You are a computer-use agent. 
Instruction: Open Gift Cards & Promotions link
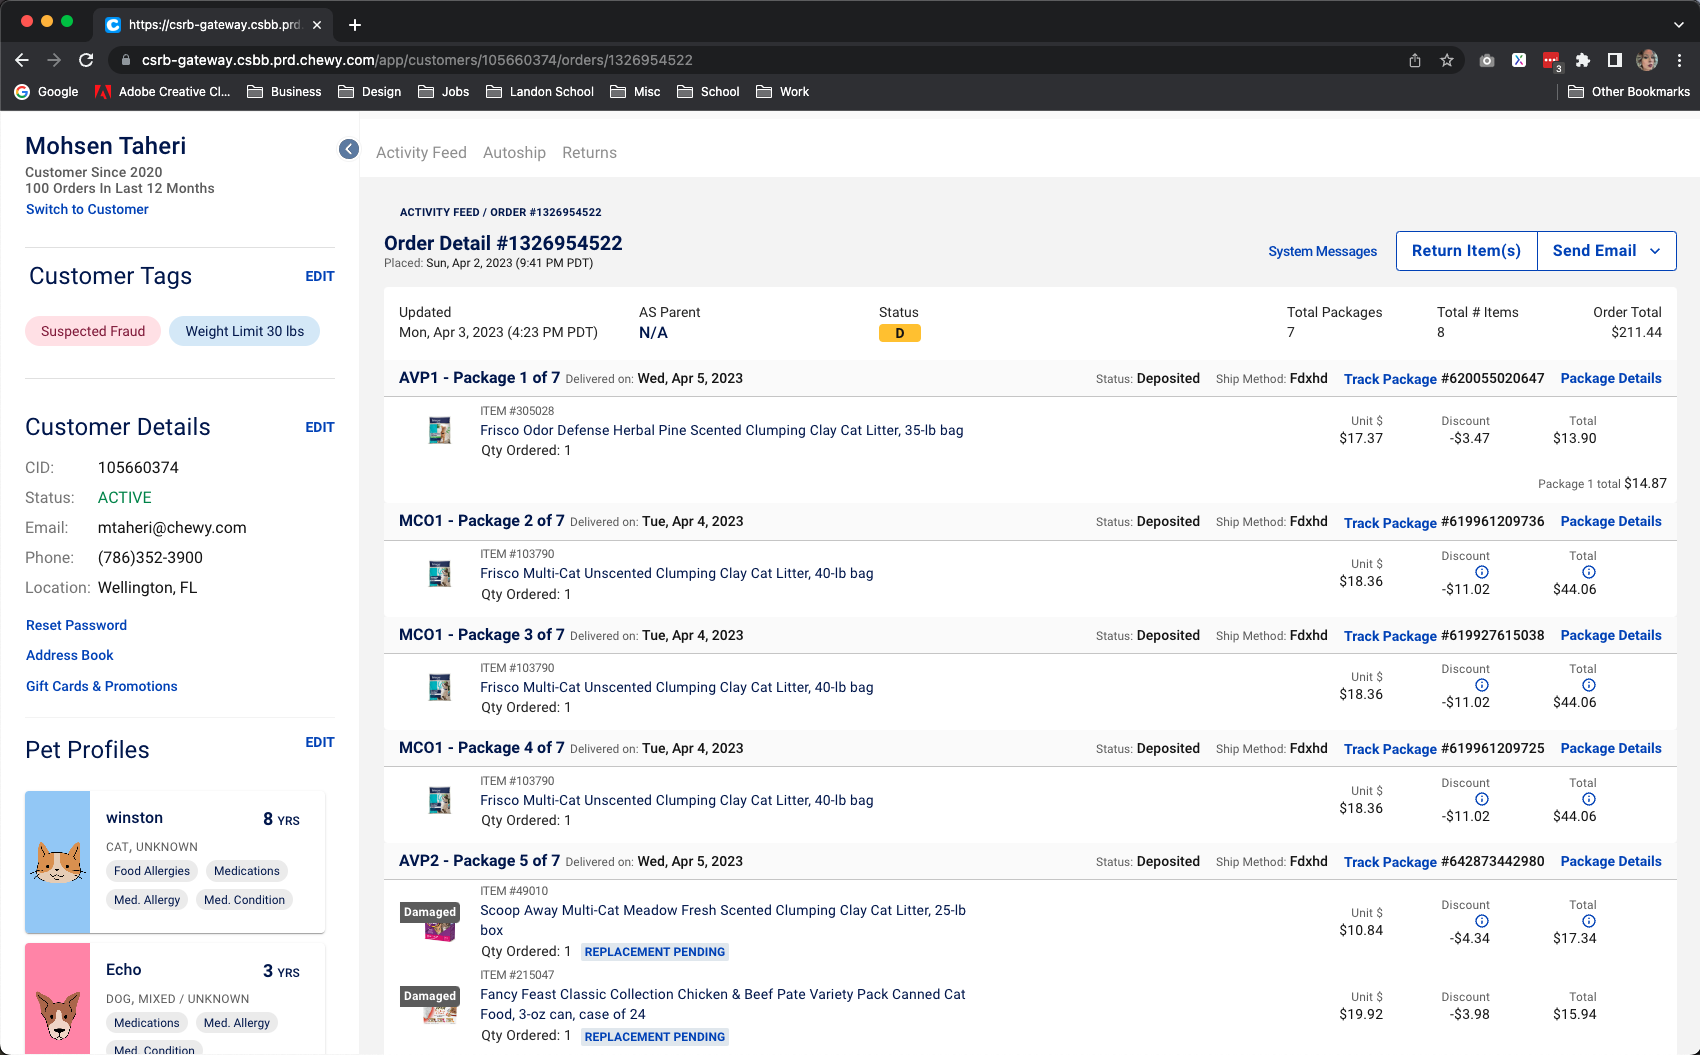click(x=102, y=686)
